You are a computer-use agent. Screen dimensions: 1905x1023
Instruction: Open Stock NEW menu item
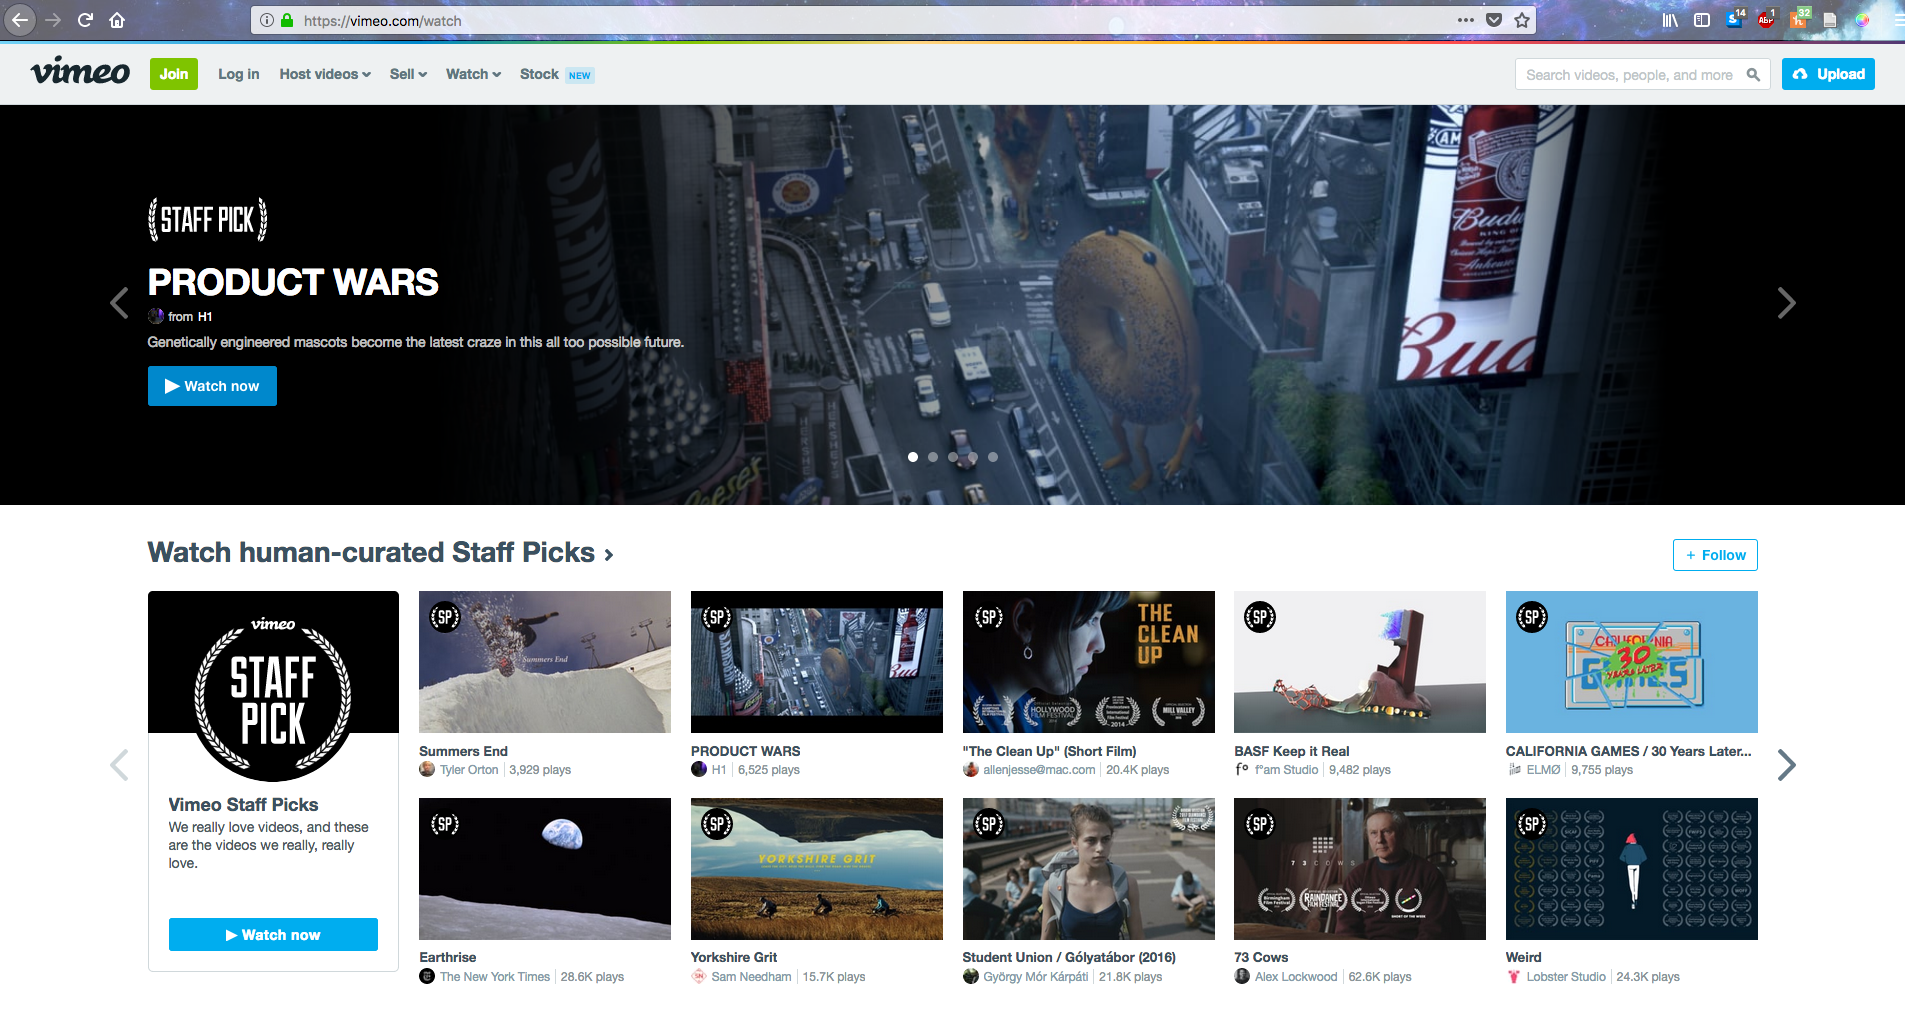pyautogui.click(x=556, y=74)
